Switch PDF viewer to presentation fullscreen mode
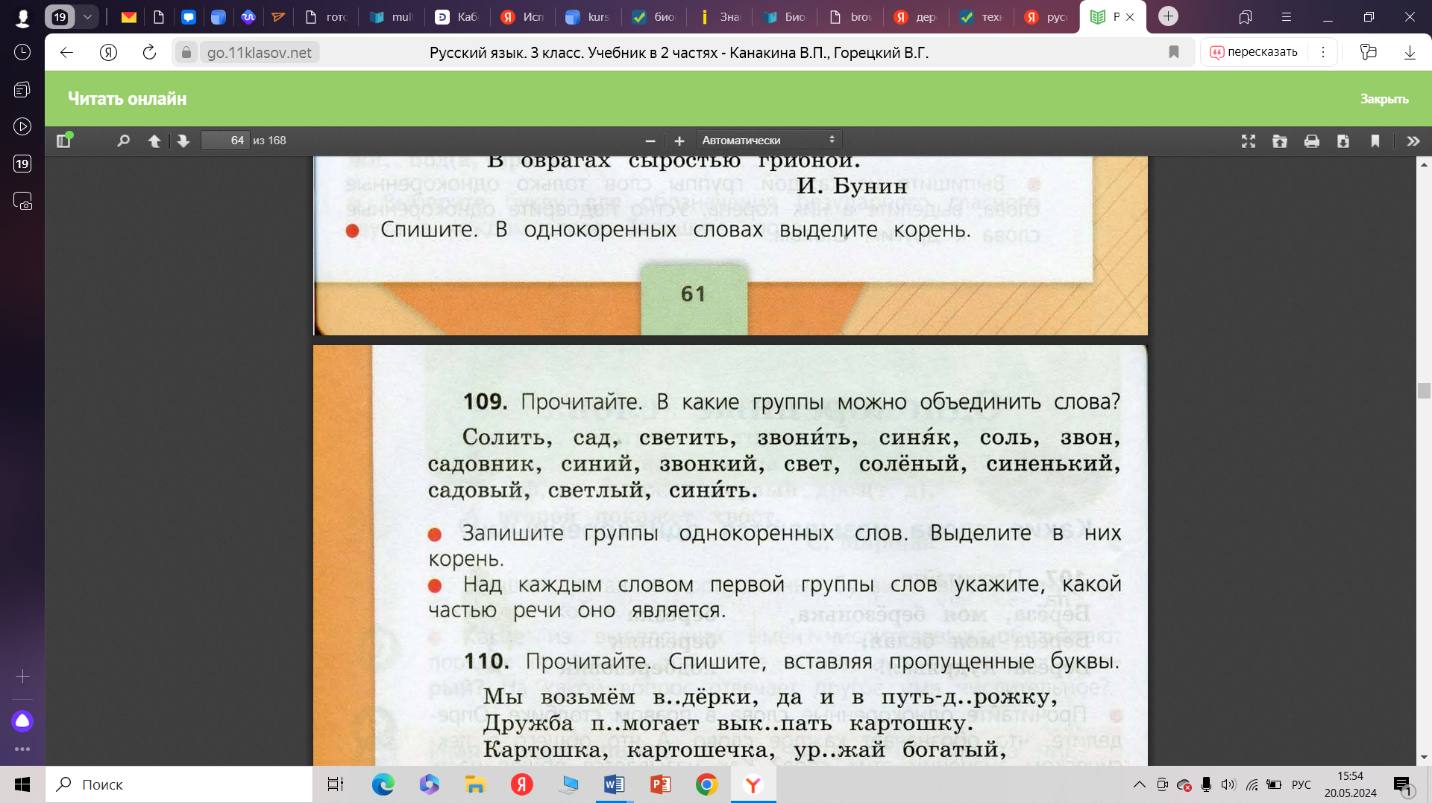This screenshot has width=1432, height=803. coord(1248,141)
